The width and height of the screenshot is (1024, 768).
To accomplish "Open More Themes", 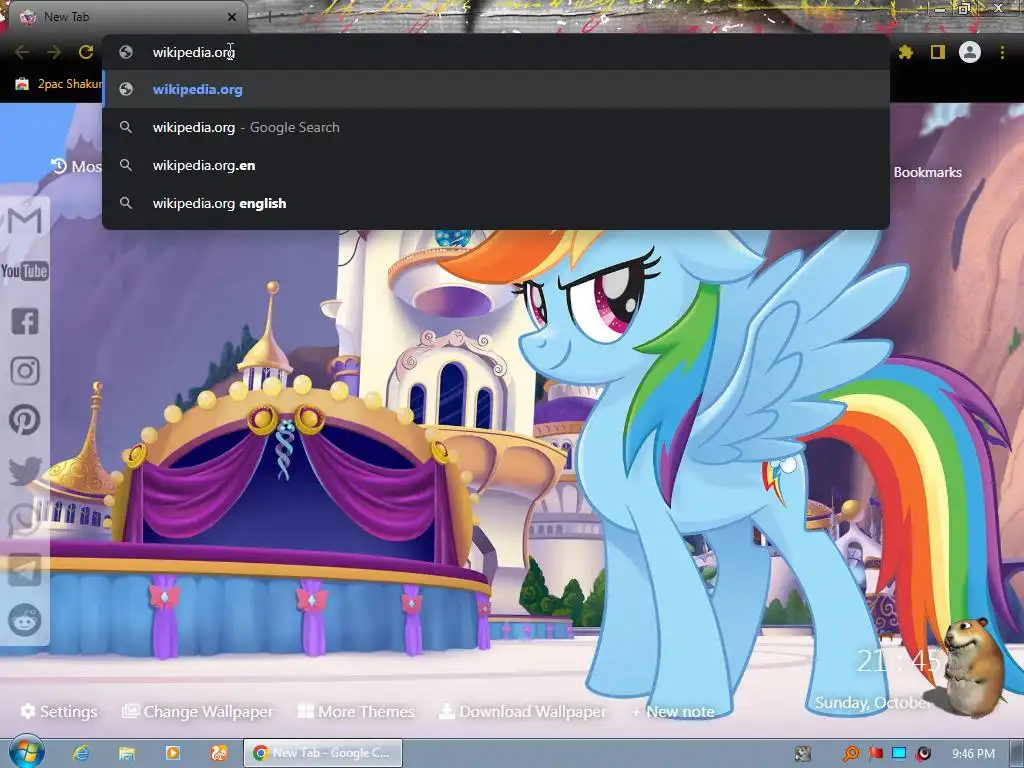I will pos(356,711).
